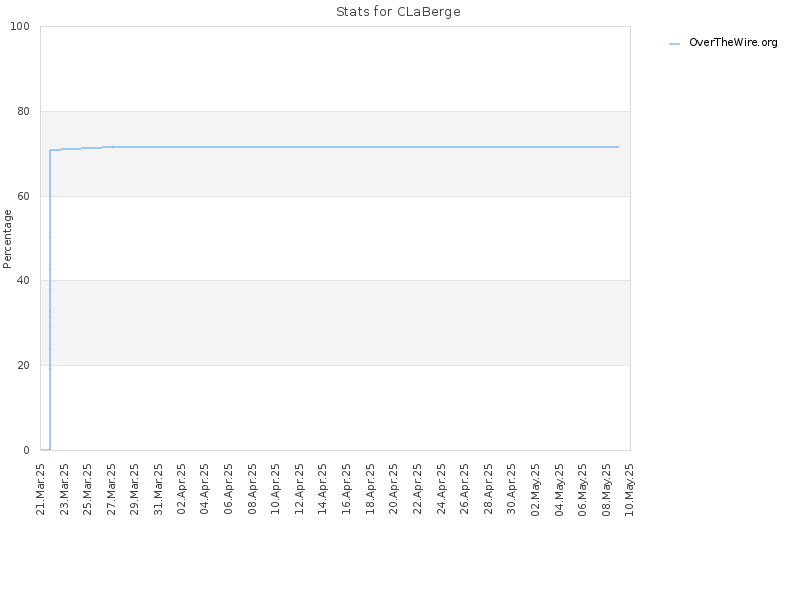Click the 31.Mar.25 date label
The width and height of the screenshot is (800, 600).
coord(158,489)
